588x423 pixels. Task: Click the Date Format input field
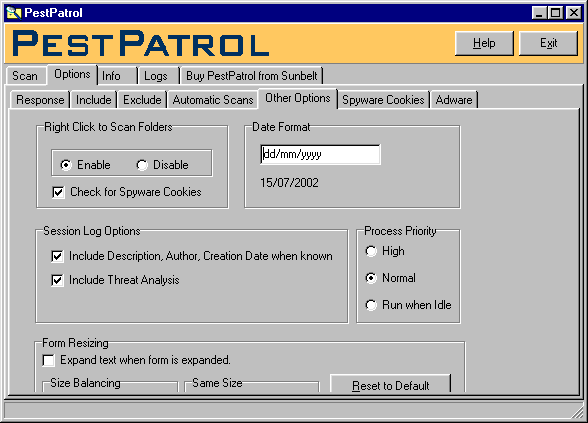tap(320, 154)
